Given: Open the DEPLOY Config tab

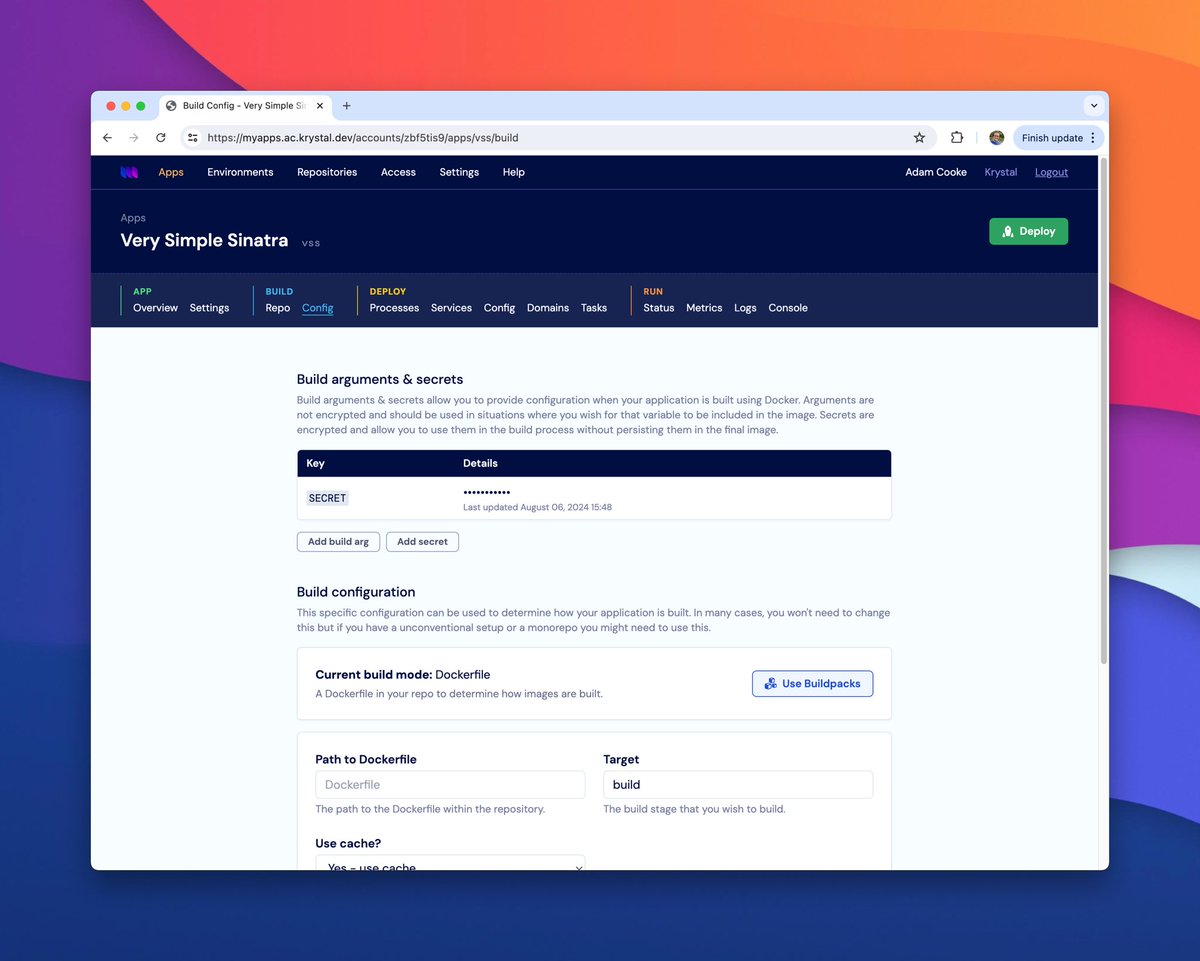Looking at the screenshot, I should [x=499, y=308].
